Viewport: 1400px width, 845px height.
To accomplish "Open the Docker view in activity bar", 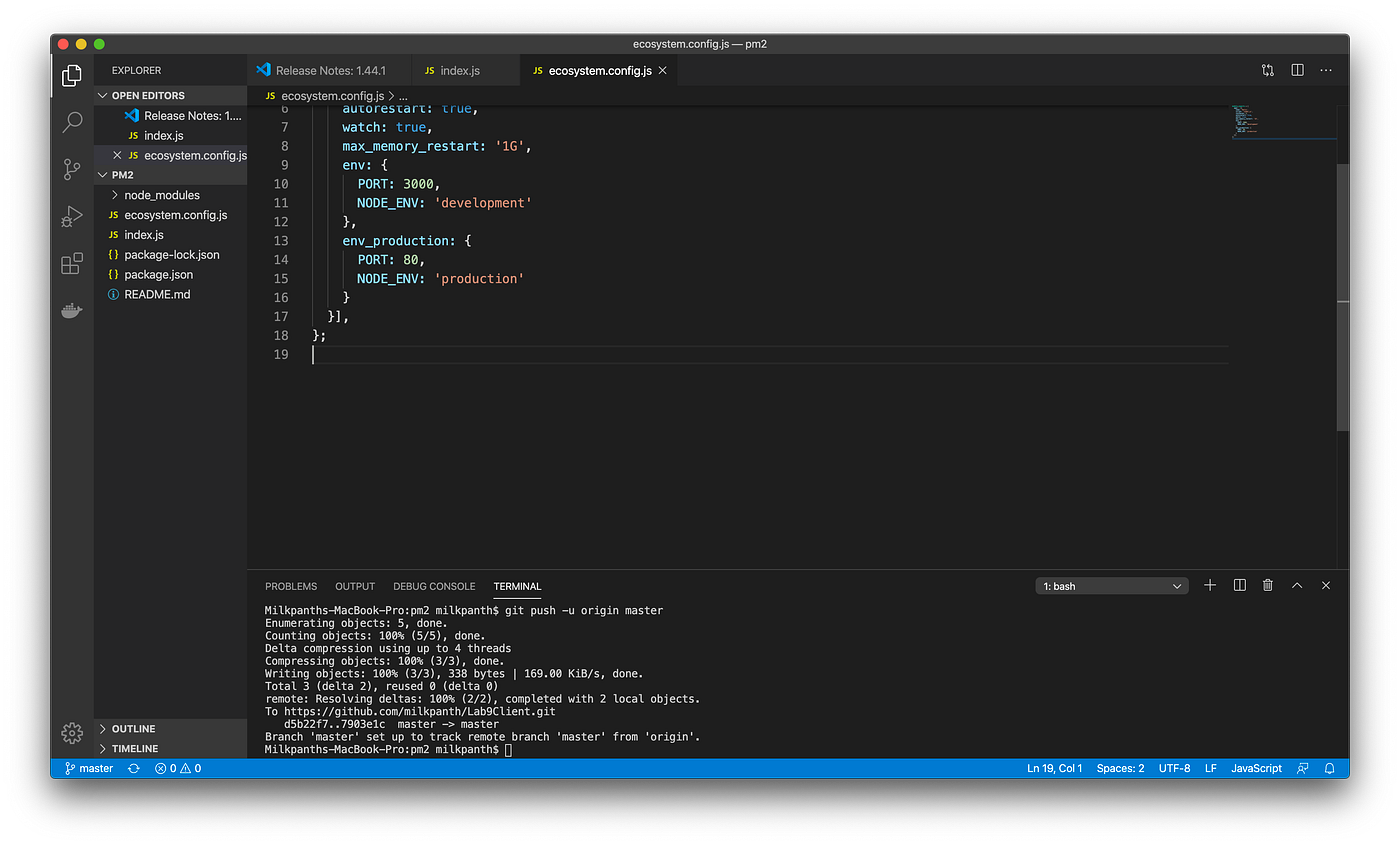I will click(x=72, y=310).
